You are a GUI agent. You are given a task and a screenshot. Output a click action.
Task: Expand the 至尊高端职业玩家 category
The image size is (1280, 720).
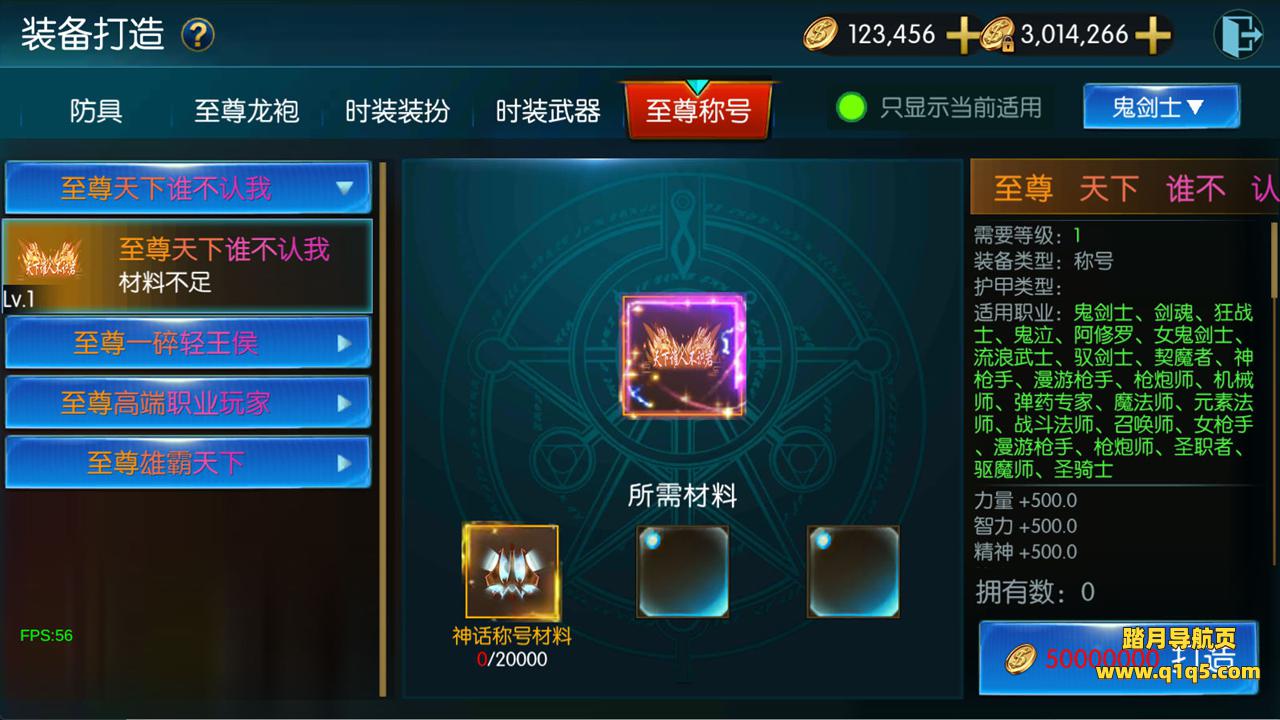(188, 403)
